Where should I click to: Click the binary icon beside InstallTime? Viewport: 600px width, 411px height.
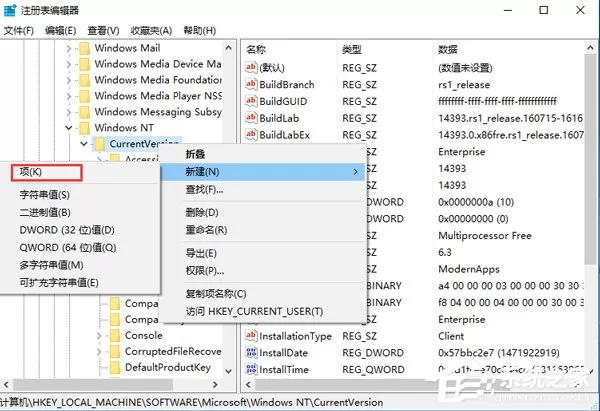point(251,369)
